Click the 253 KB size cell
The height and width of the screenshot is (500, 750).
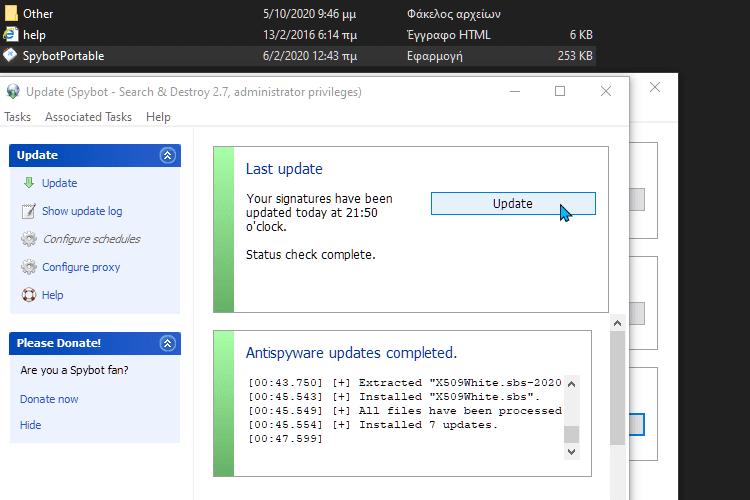point(575,56)
